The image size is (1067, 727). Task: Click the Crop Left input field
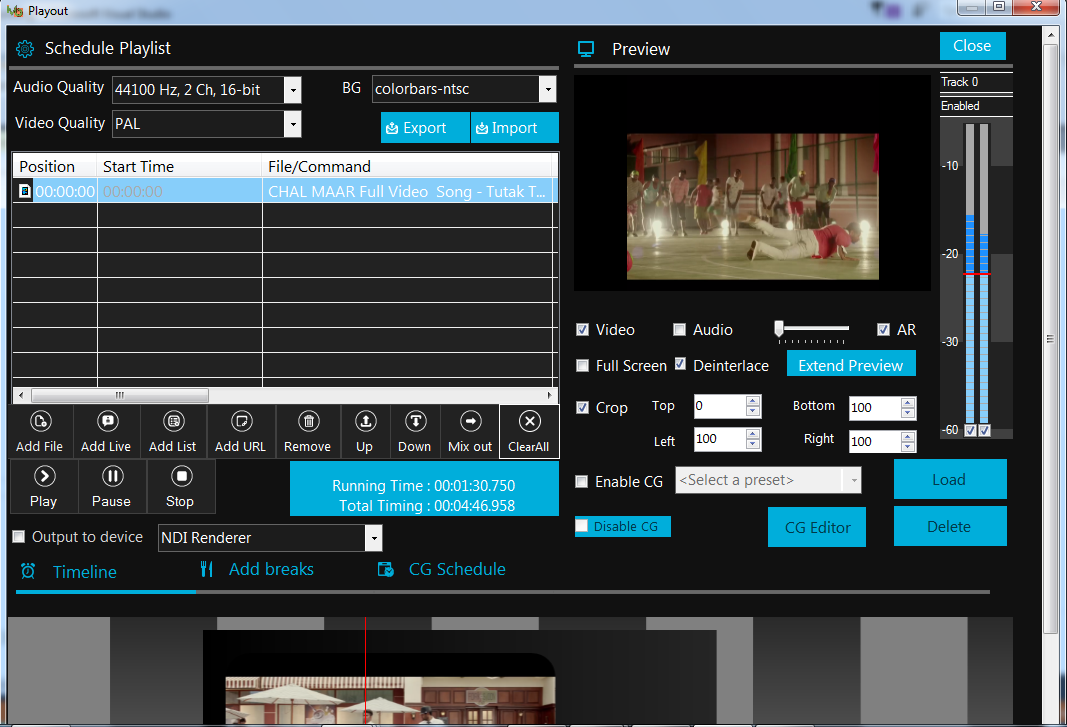720,440
